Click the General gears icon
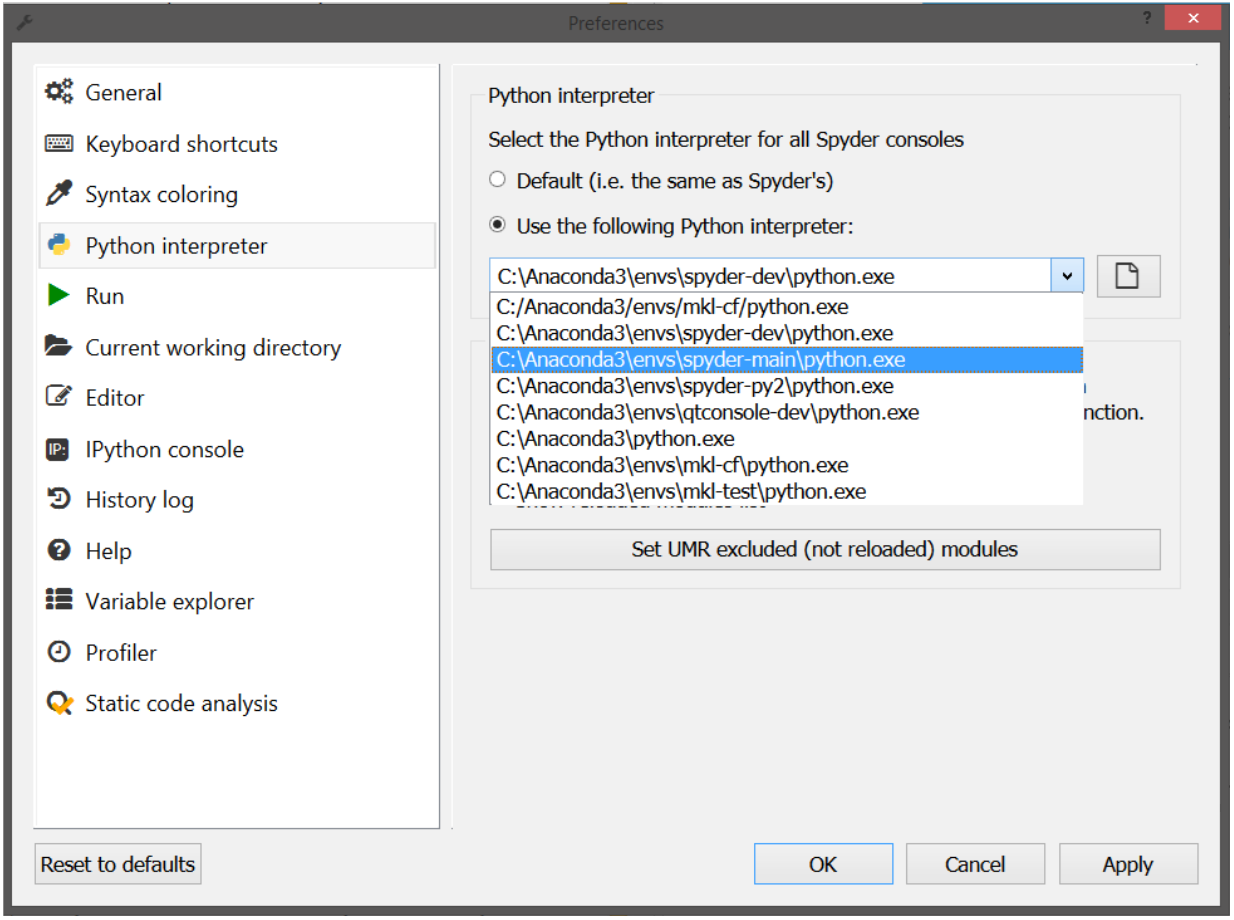 (x=59, y=92)
